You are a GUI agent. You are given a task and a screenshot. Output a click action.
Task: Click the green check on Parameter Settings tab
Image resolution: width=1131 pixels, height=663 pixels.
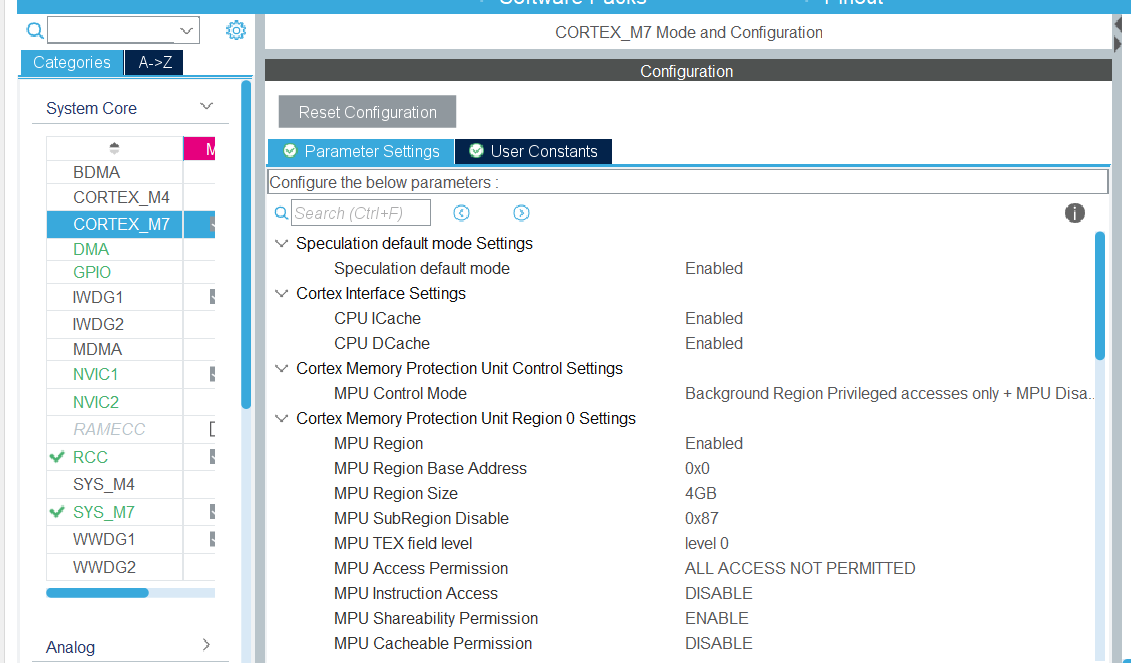coord(290,151)
